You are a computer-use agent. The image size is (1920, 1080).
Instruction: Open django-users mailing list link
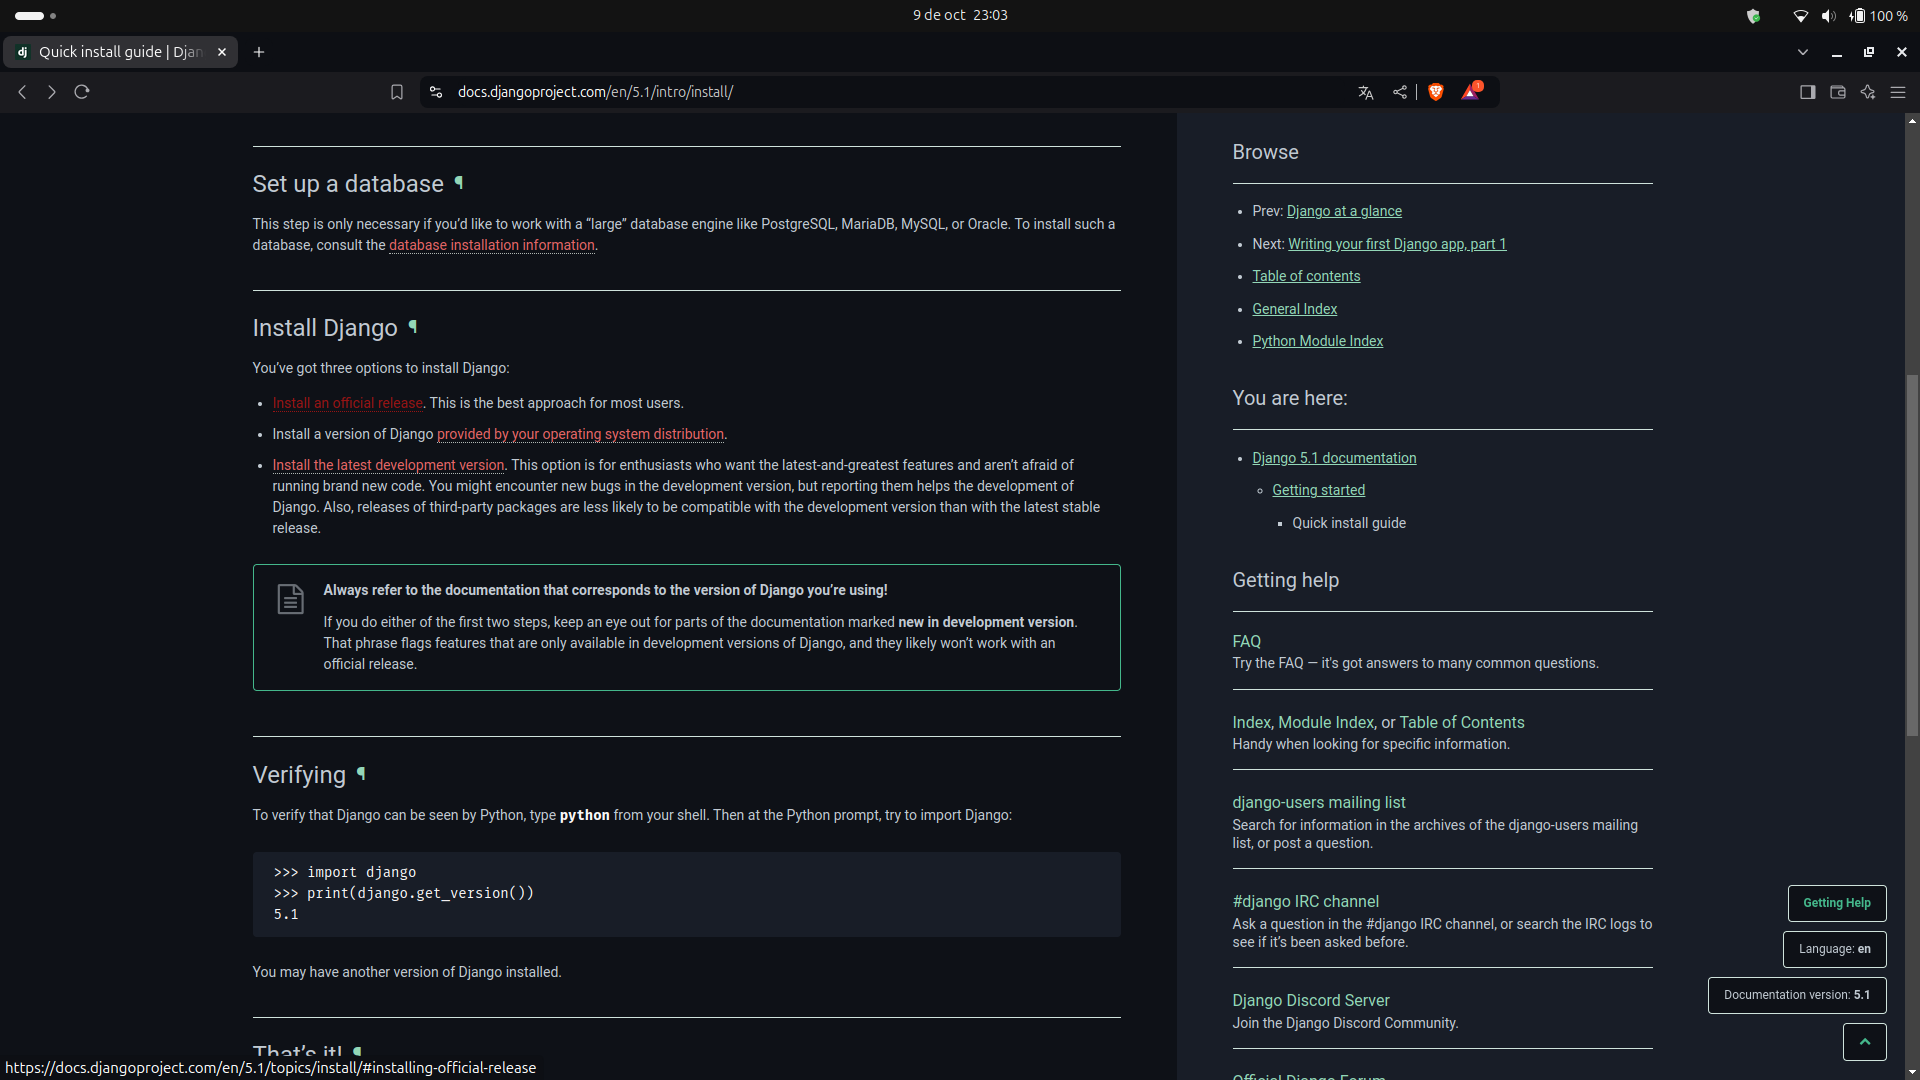(1318, 802)
